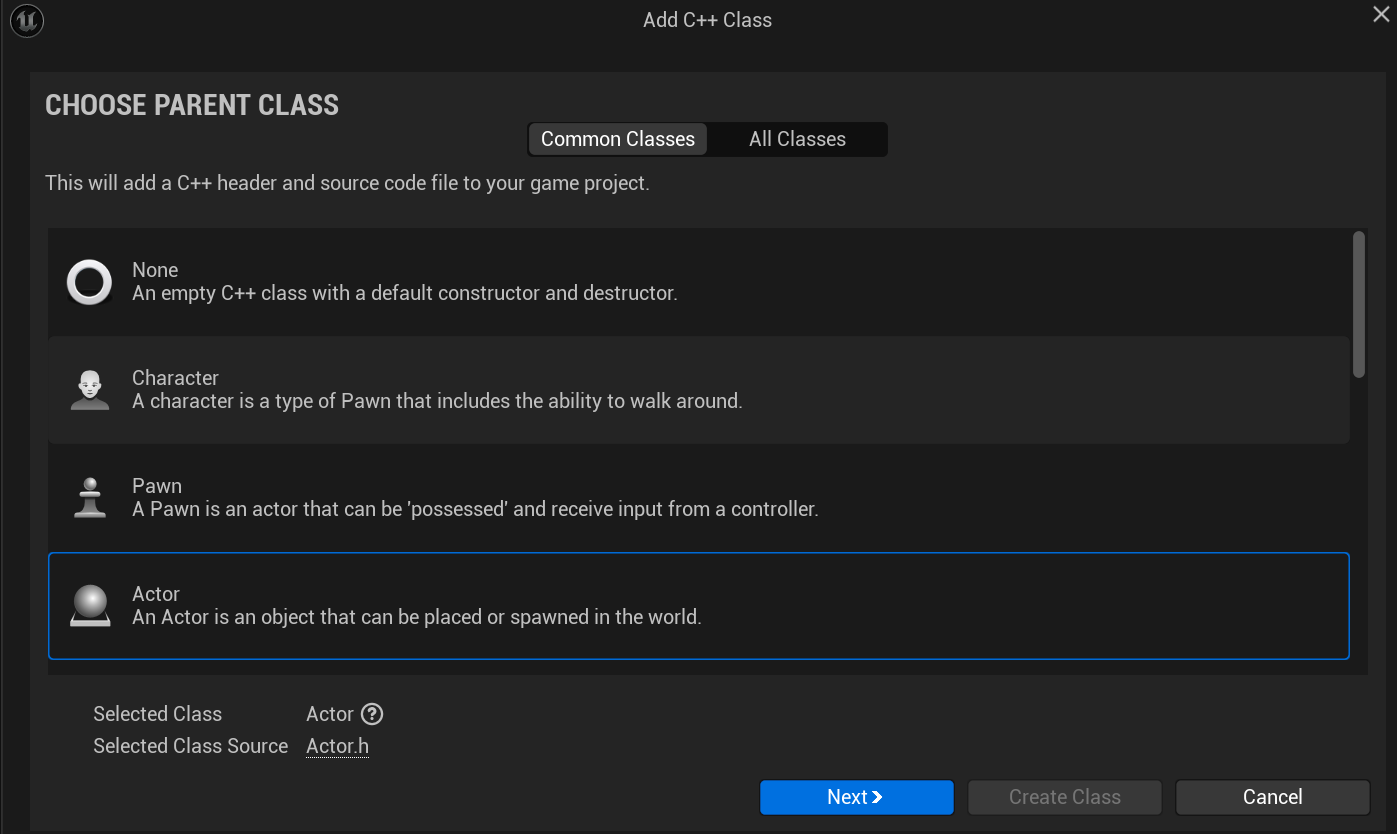Image resolution: width=1397 pixels, height=834 pixels.
Task: Click the Pawn chess piece icon
Action: tap(89, 498)
